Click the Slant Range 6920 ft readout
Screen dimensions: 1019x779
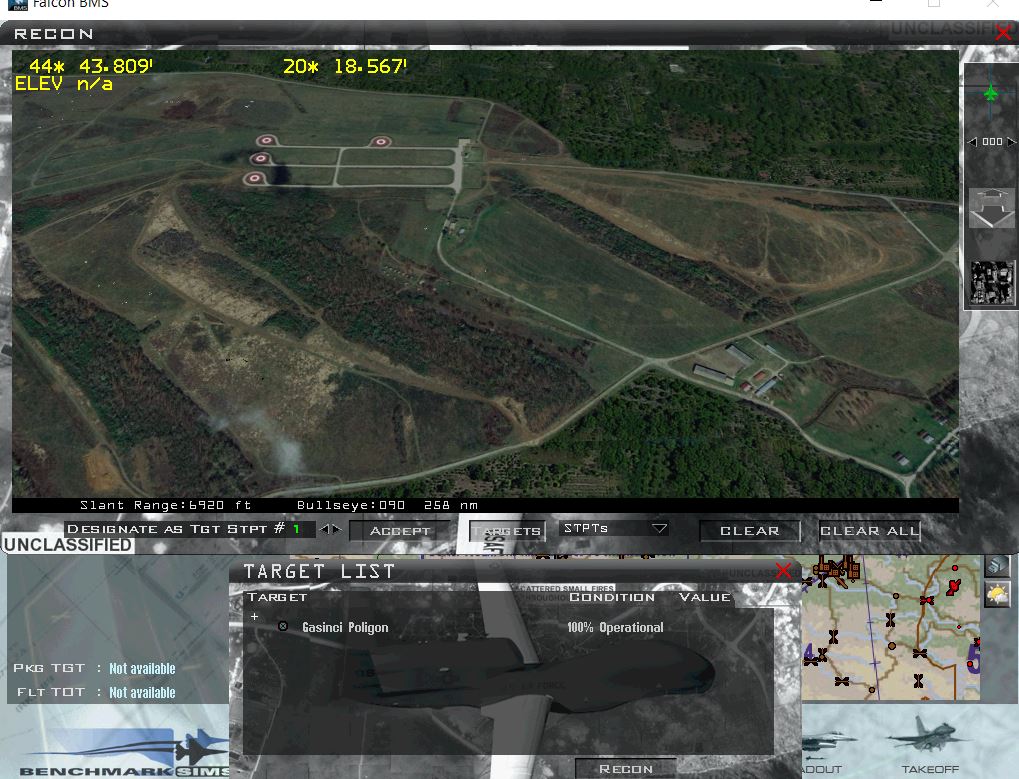(x=165, y=505)
